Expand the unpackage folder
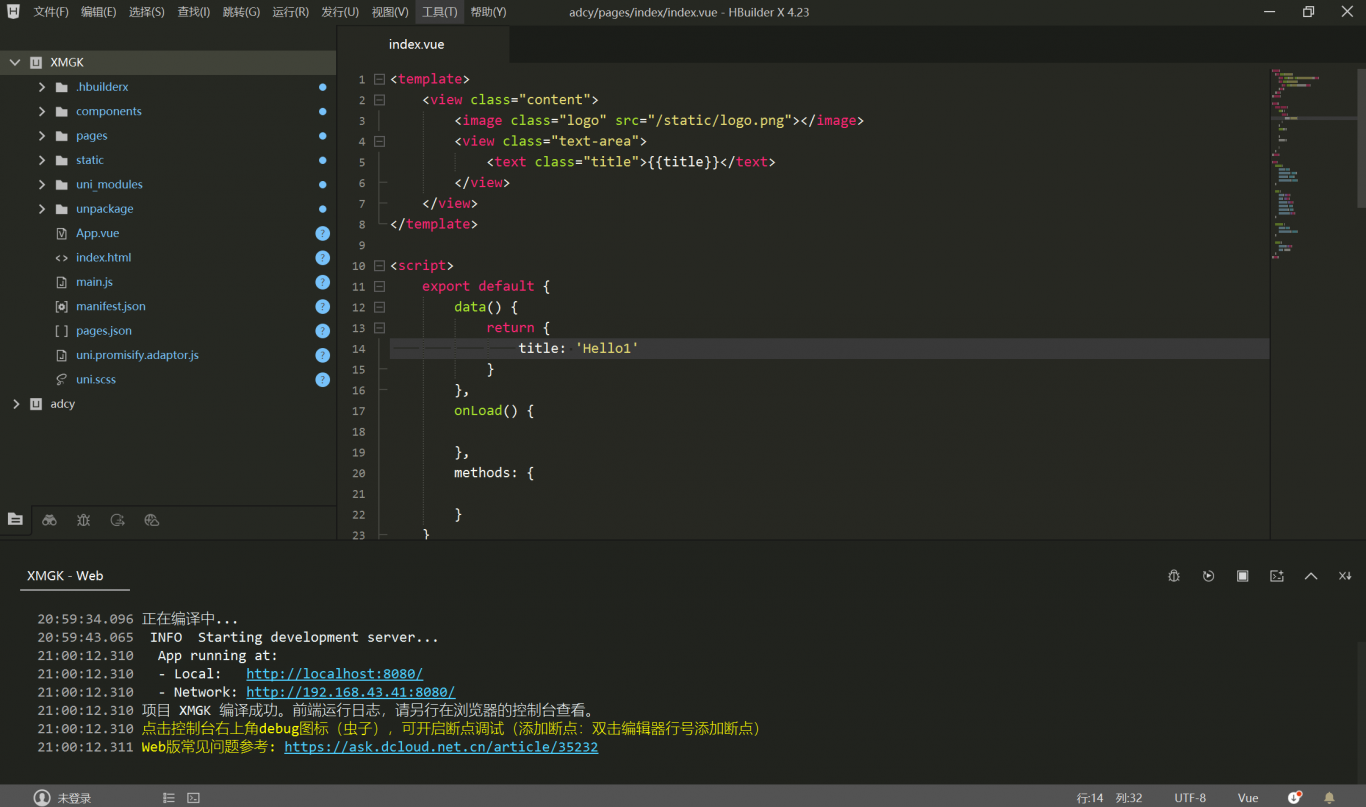The image size is (1366, 807). click(x=42, y=209)
